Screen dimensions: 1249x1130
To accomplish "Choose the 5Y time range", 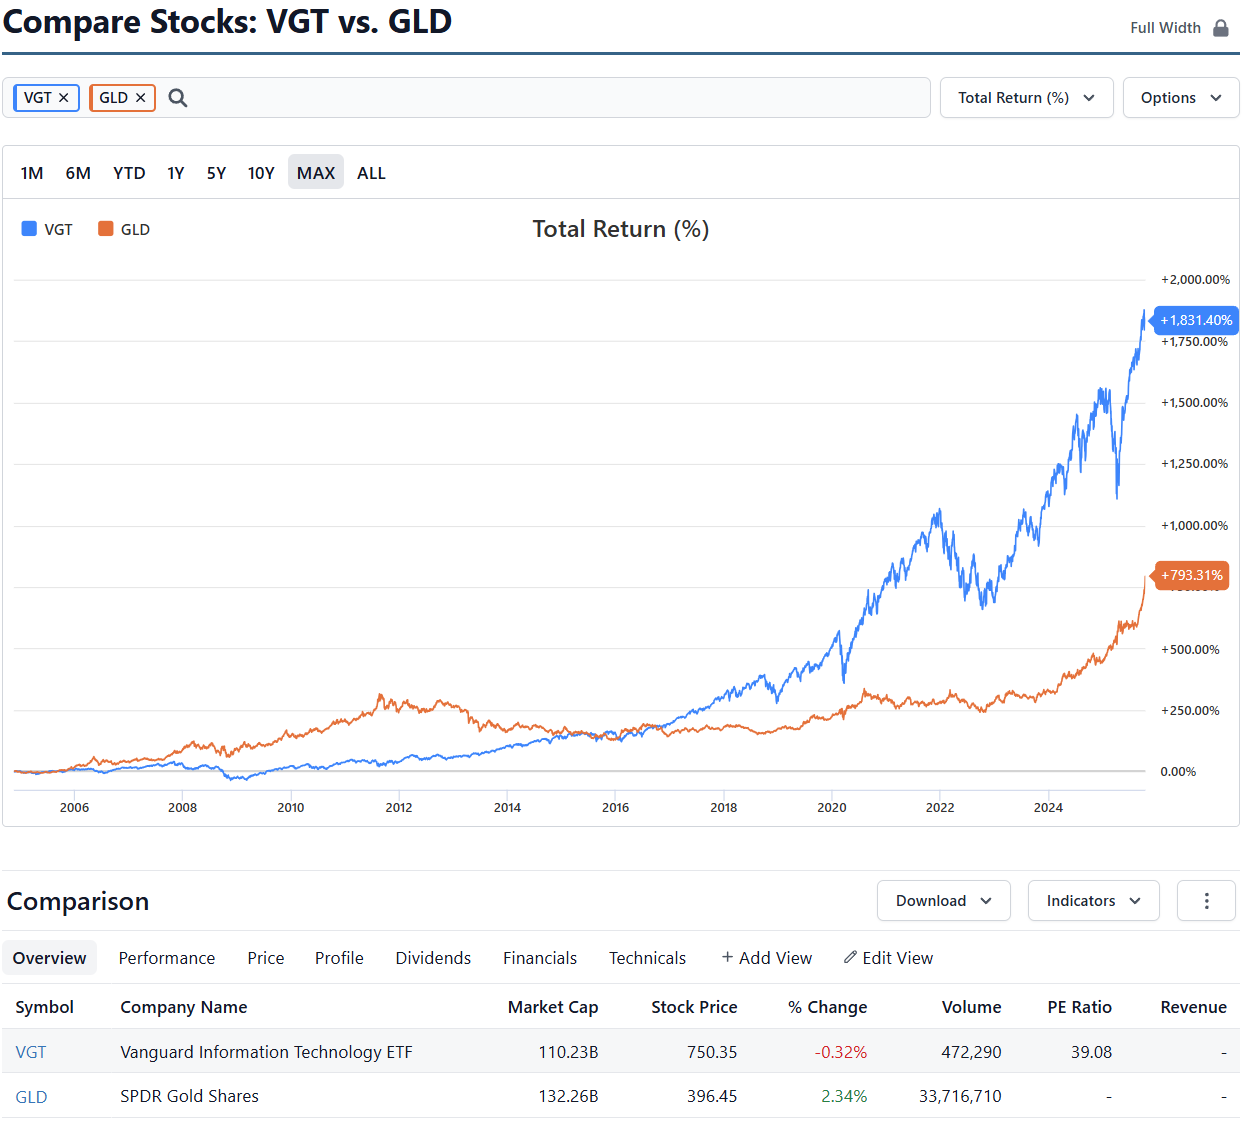I will (x=216, y=173).
